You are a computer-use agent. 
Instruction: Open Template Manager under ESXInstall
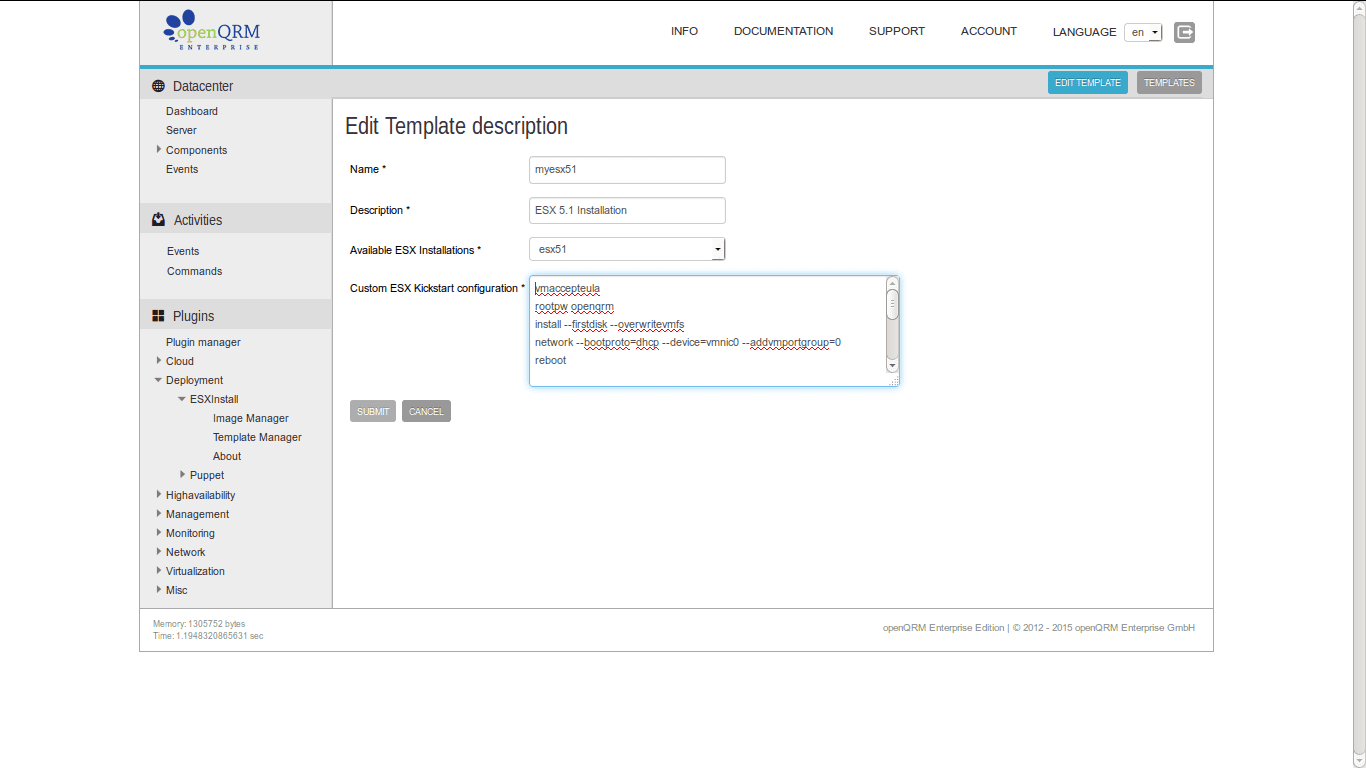tap(257, 437)
